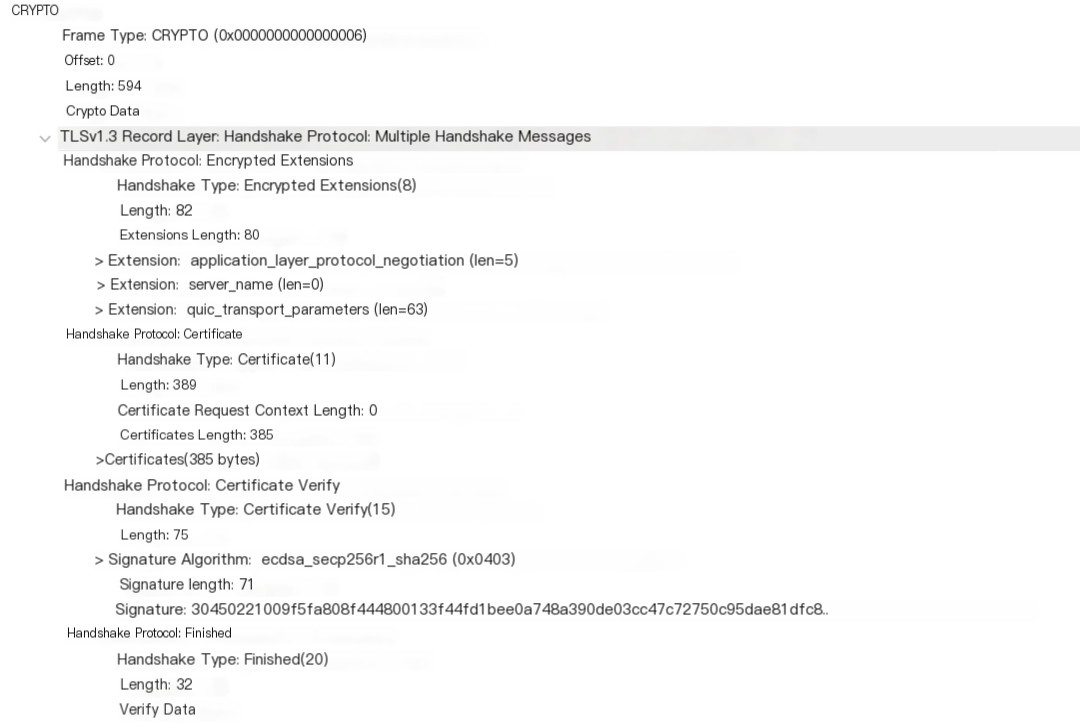Select the Frame Type CRYPTO row
Screen dimensions: 1080x726
(214, 35)
